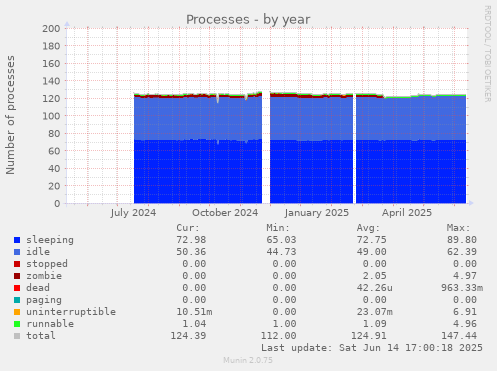This screenshot has height=371, width=497.
Task: Click the total legend color swatch
Action: coord(17,336)
